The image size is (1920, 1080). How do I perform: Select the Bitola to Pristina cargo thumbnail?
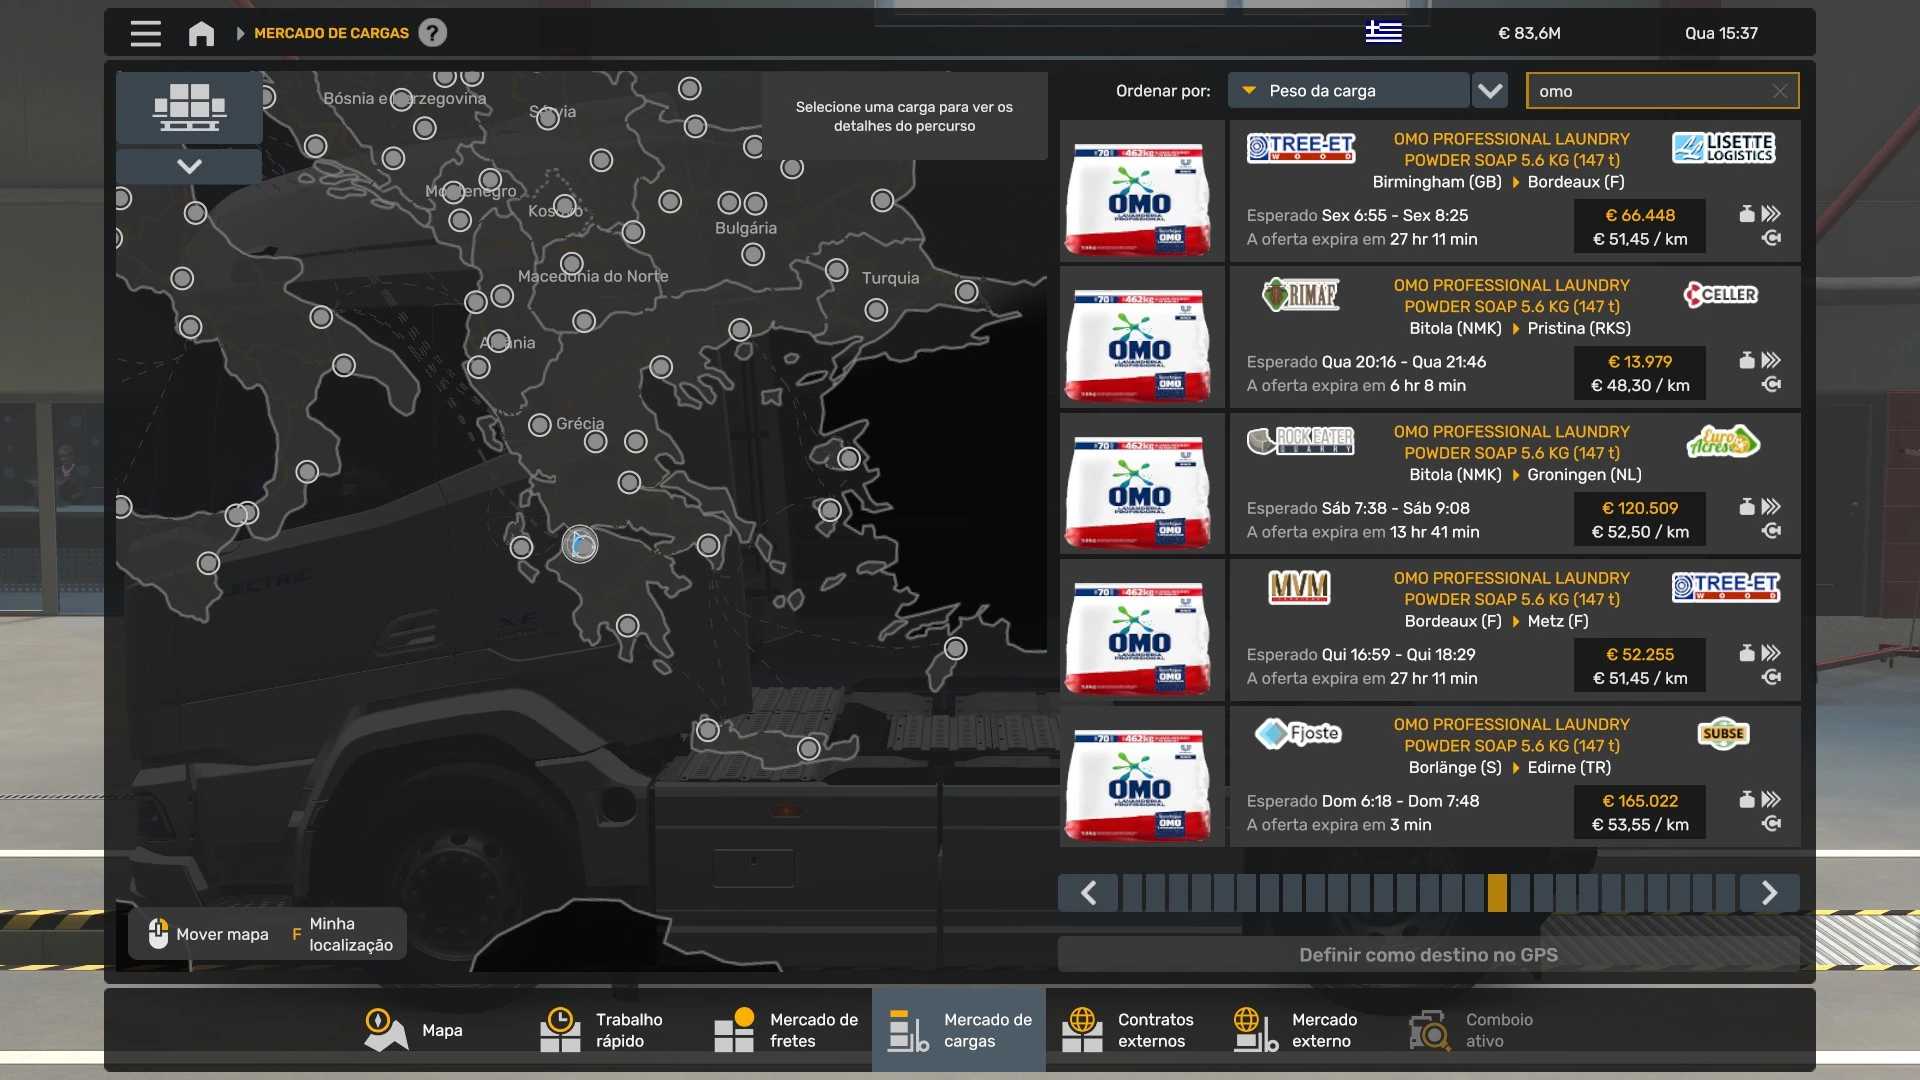pos(1141,338)
